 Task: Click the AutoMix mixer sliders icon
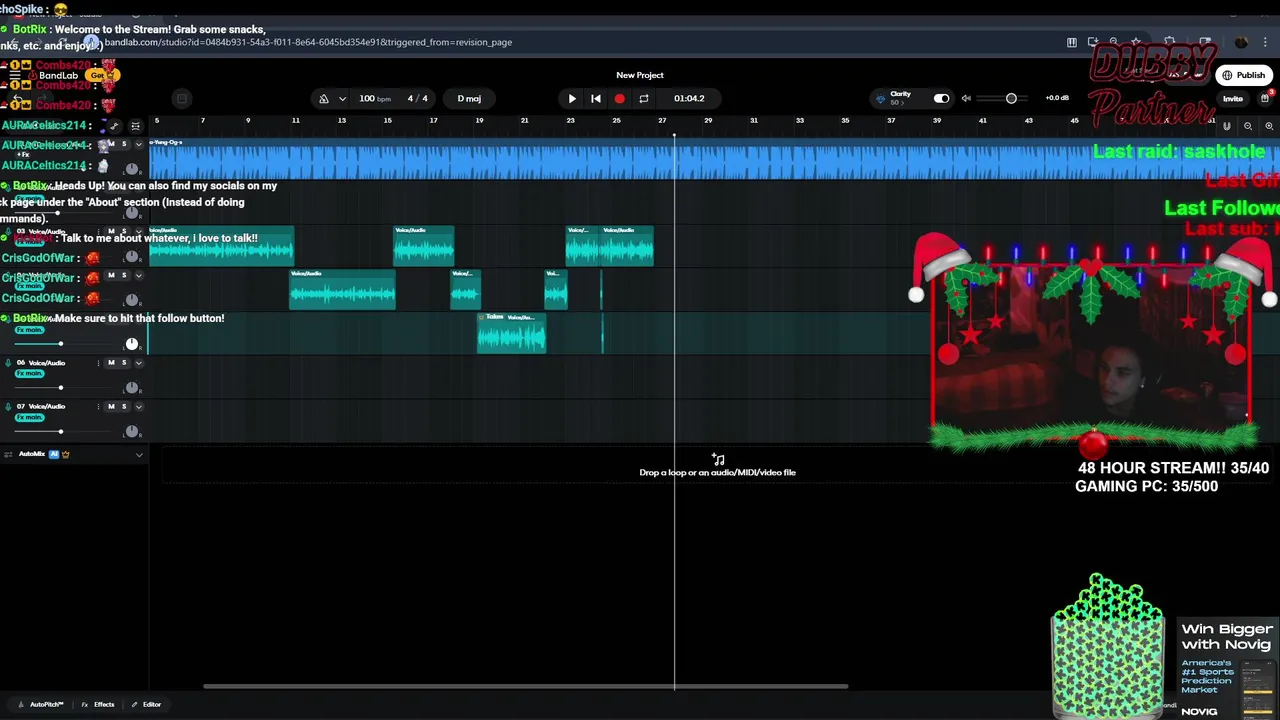tap(8, 454)
